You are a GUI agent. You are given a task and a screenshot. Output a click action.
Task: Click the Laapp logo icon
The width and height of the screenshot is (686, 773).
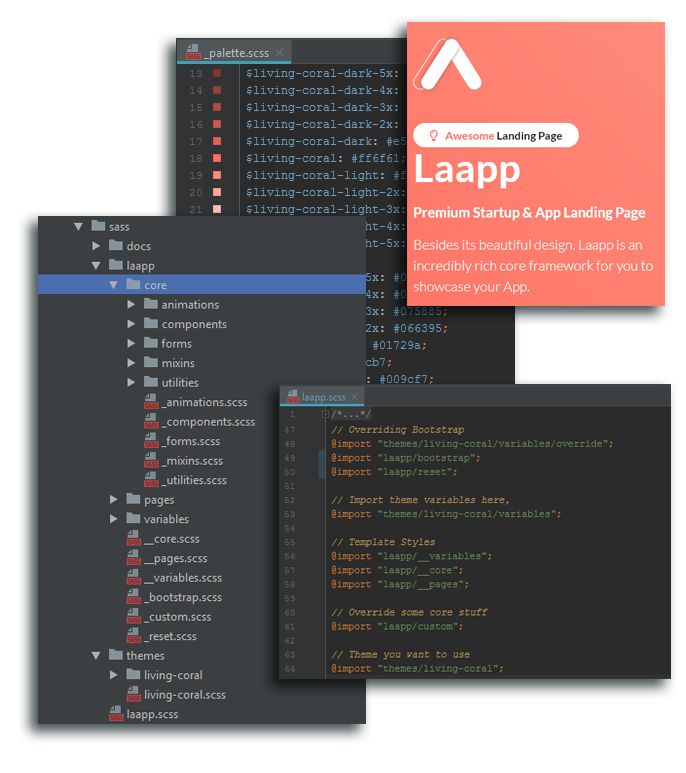(x=448, y=64)
